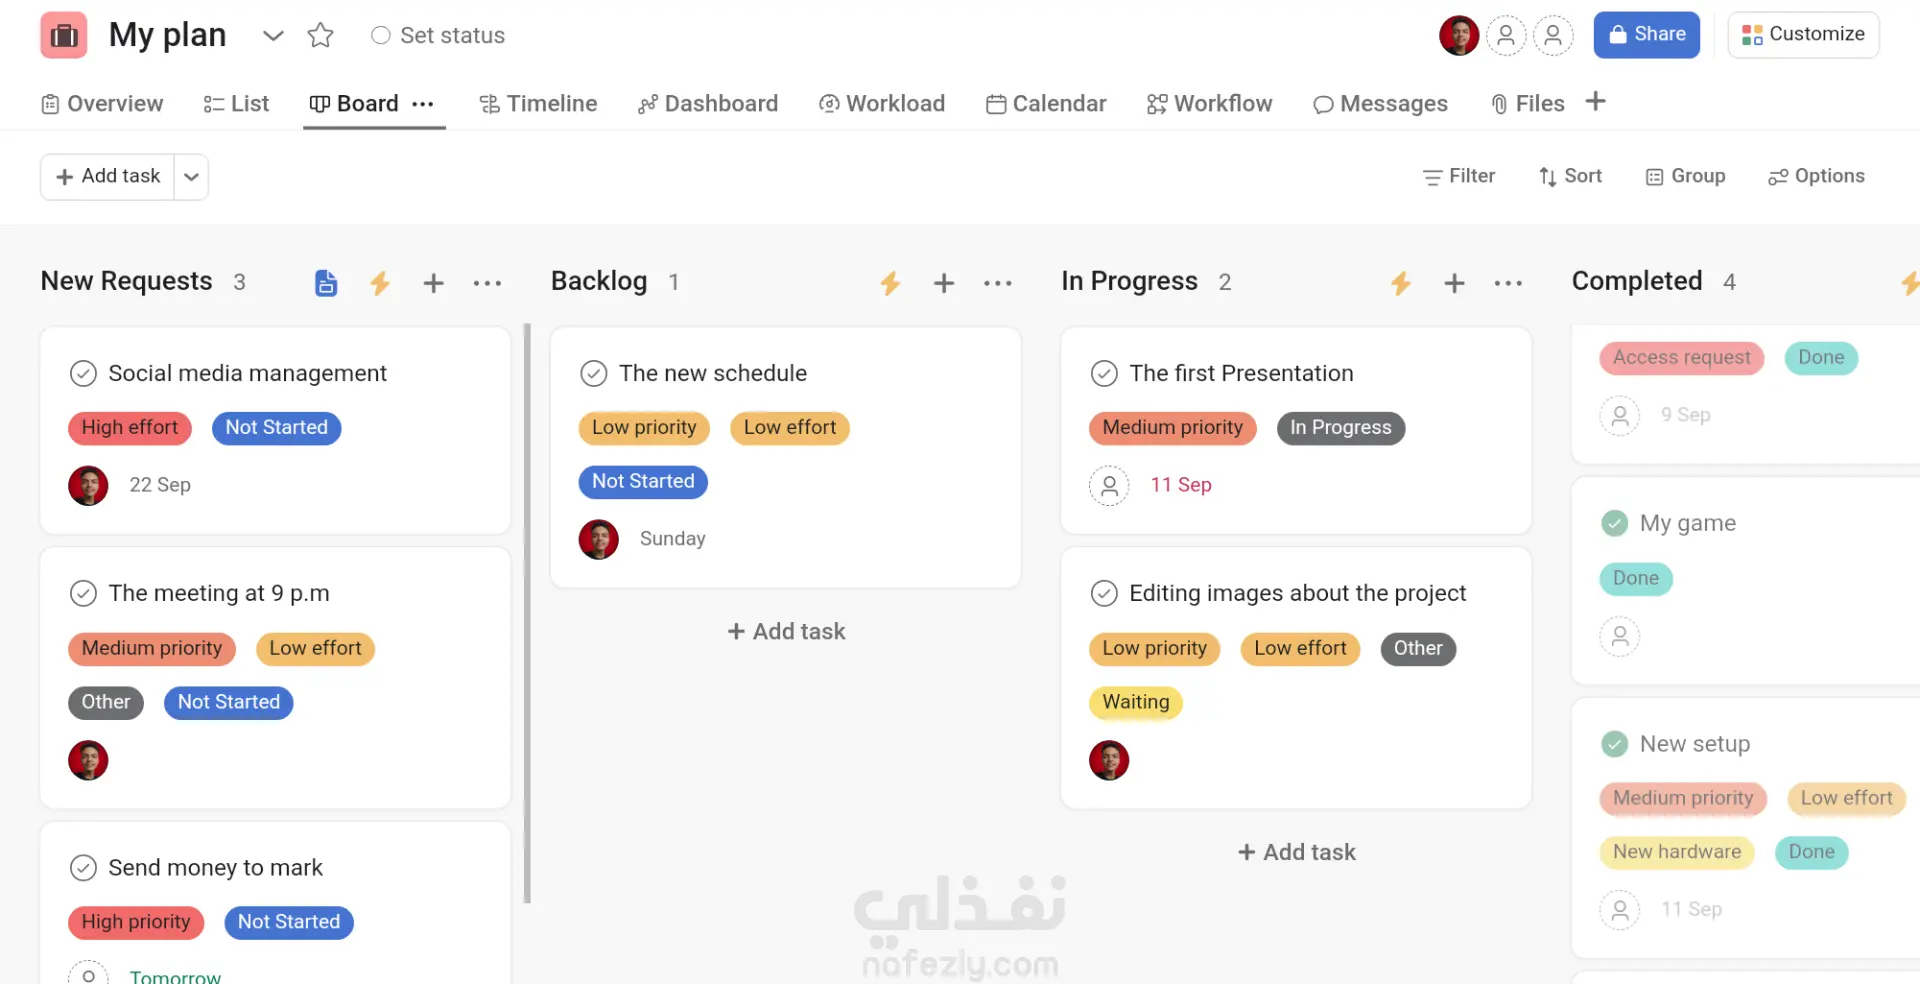Expand the My plan title dropdown chevron
The height and width of the screenshot is (984, 1920).
[x=273, y=36]
